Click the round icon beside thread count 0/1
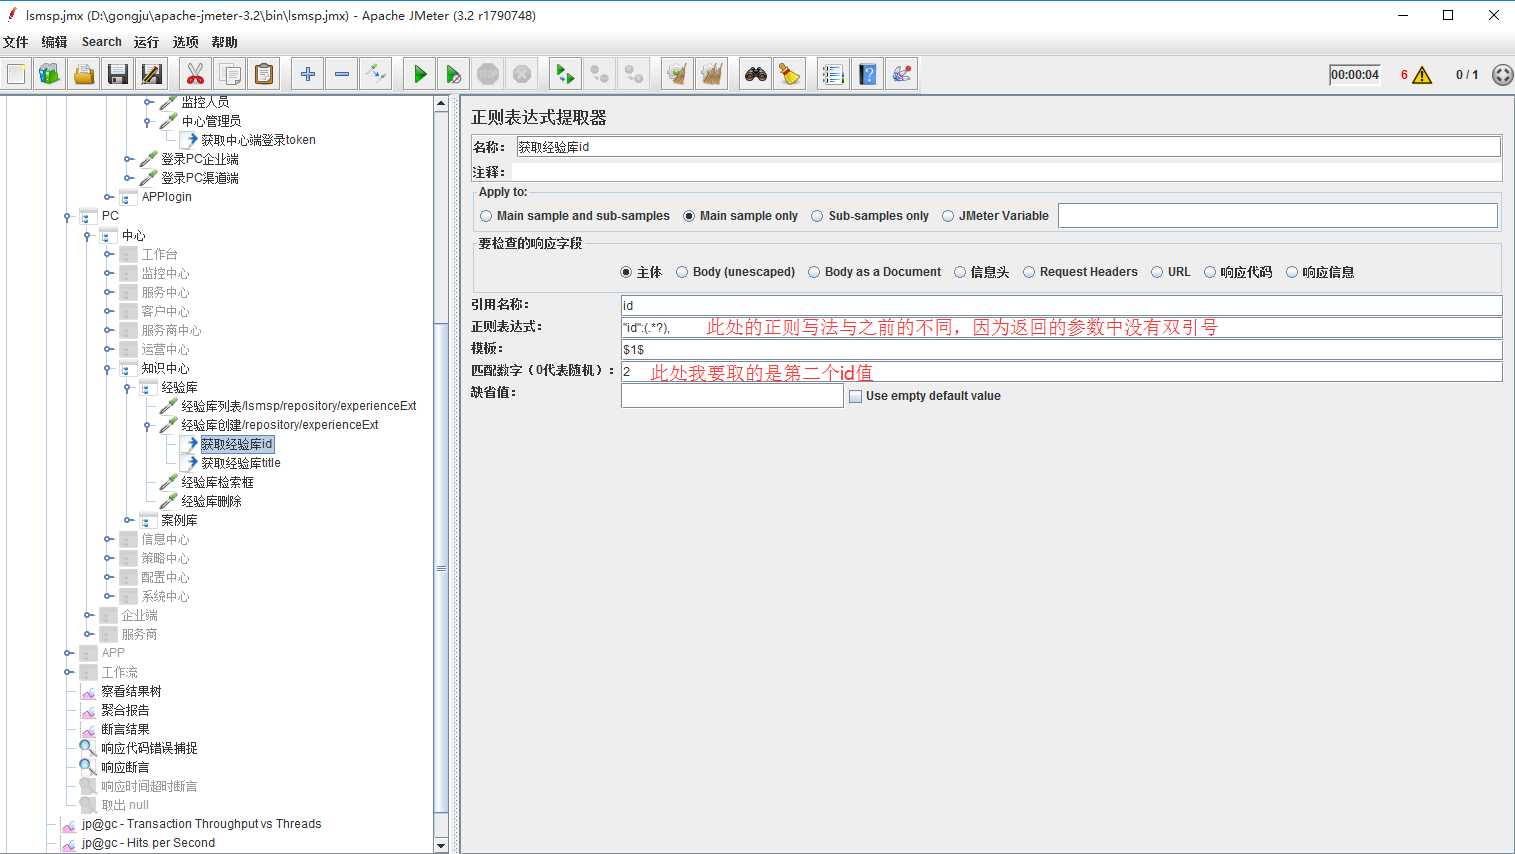Viewport: 1515px width, 854px height. [1502, 75]
